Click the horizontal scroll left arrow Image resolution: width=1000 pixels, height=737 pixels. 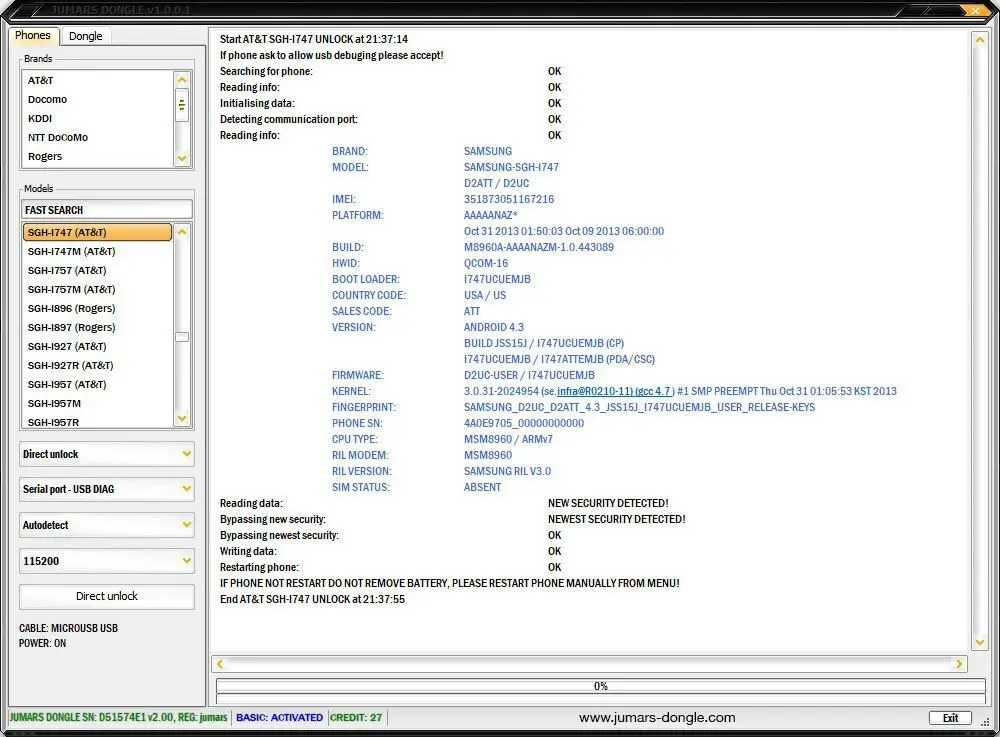219,664
